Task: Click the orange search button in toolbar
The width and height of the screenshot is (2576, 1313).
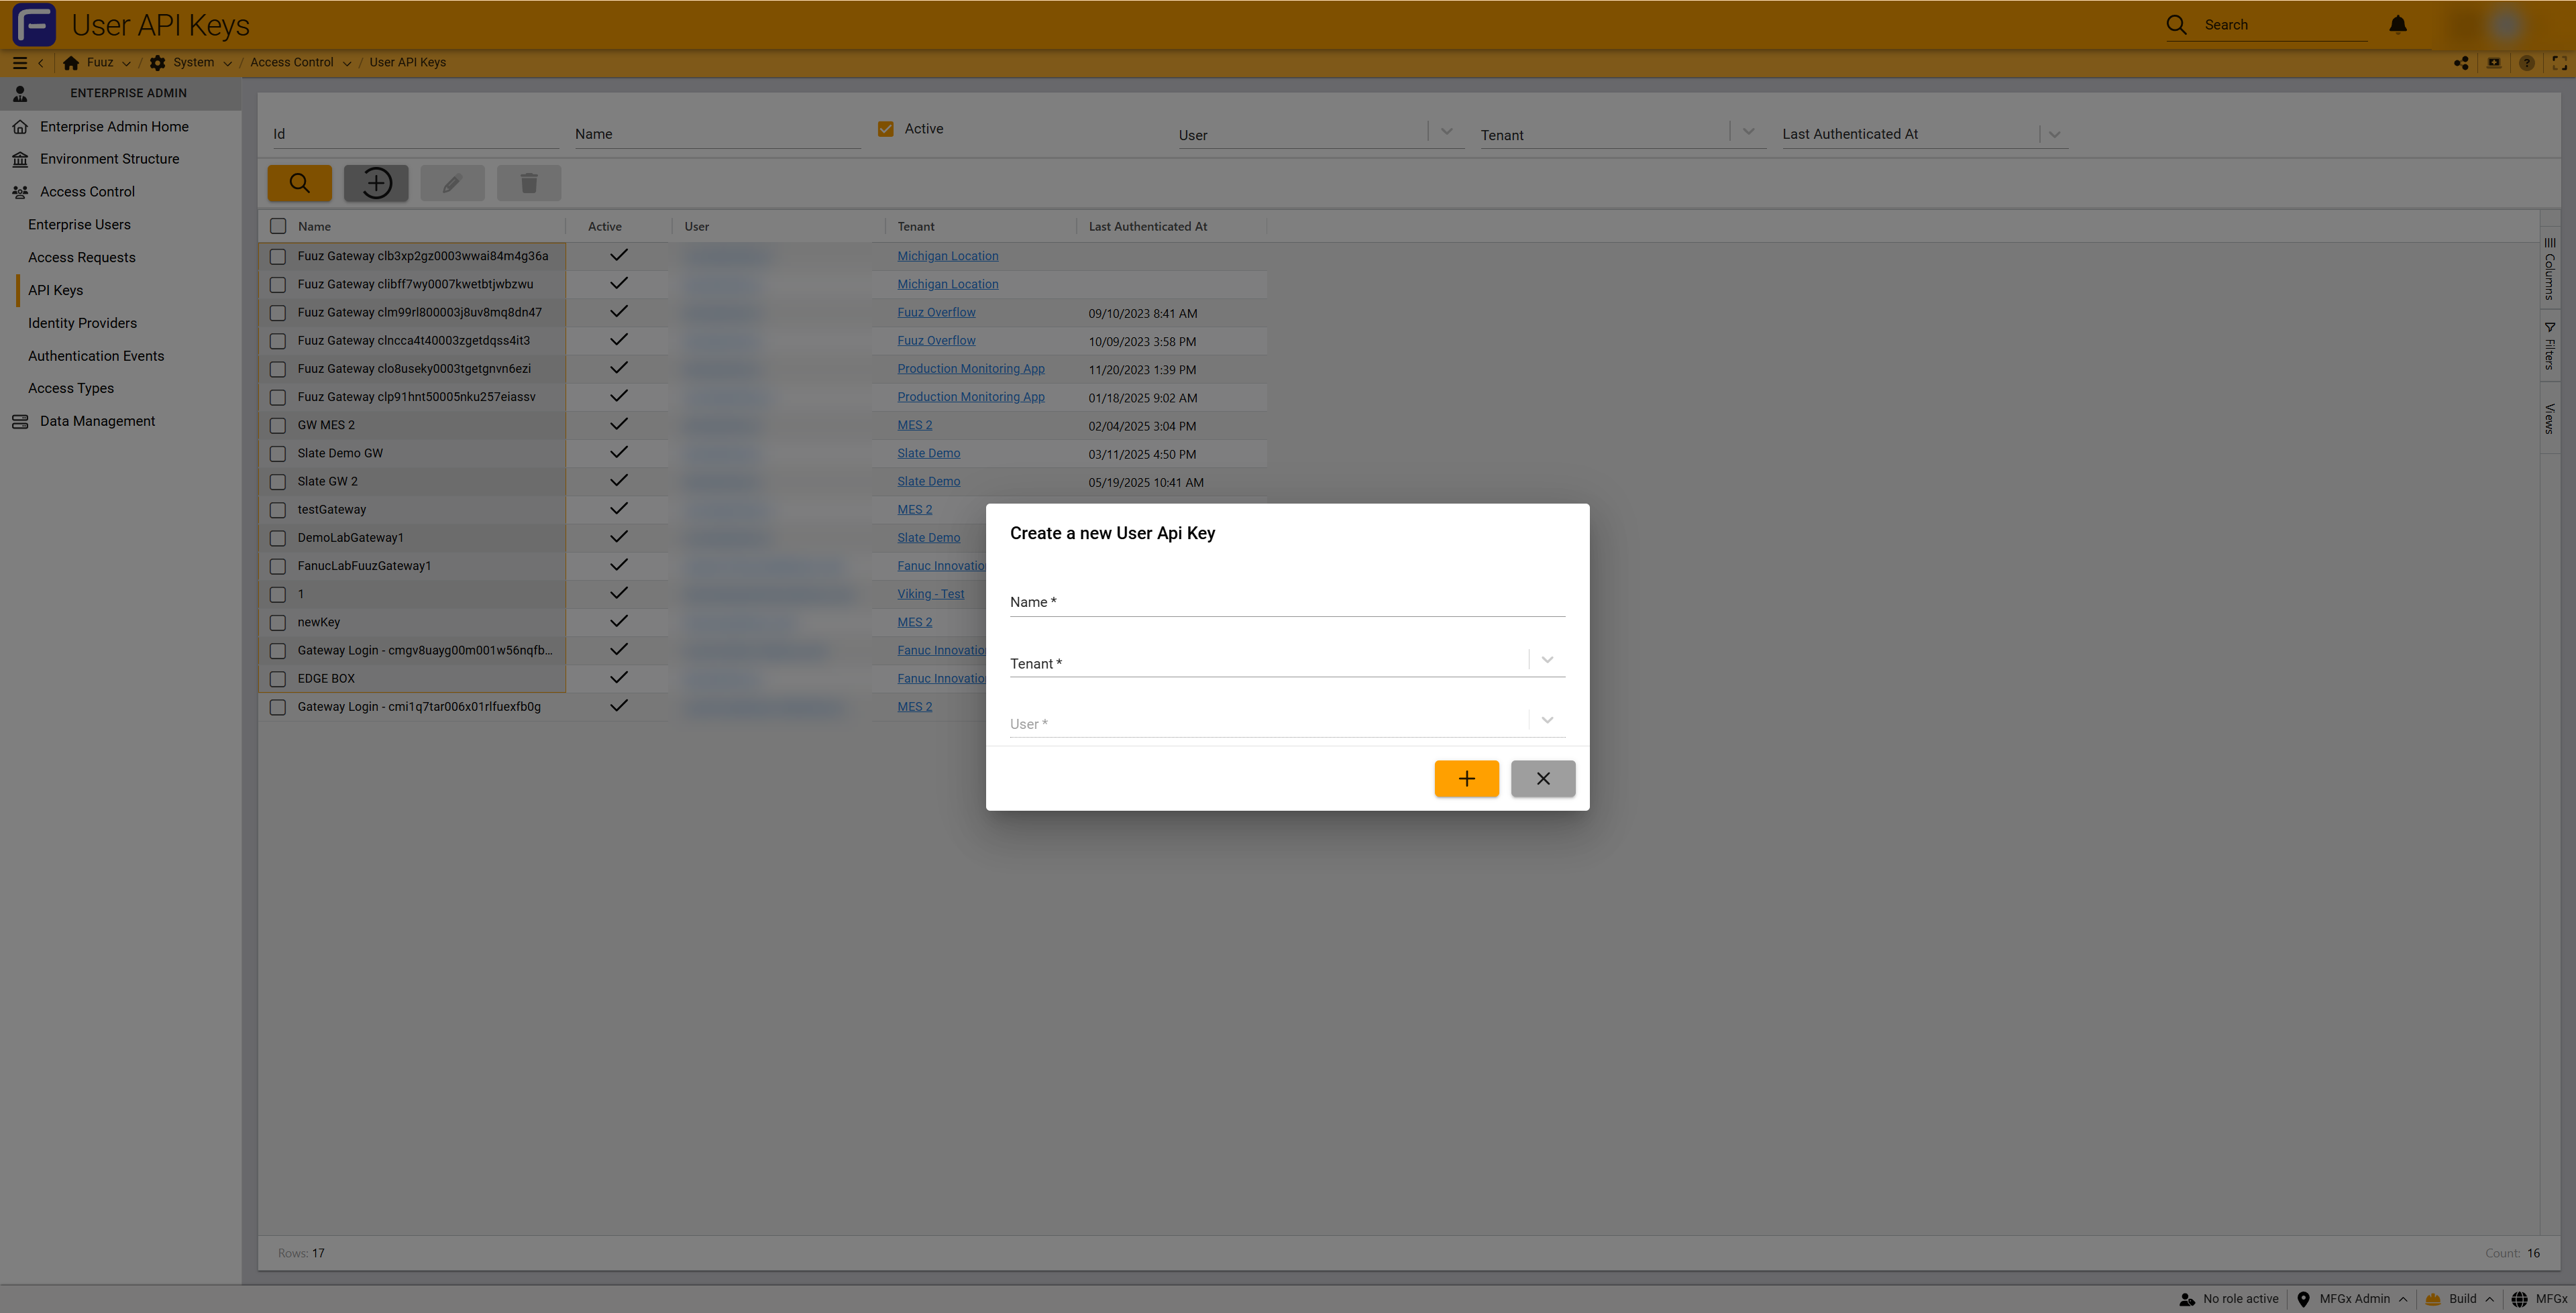Action: (x=299, y=183)
